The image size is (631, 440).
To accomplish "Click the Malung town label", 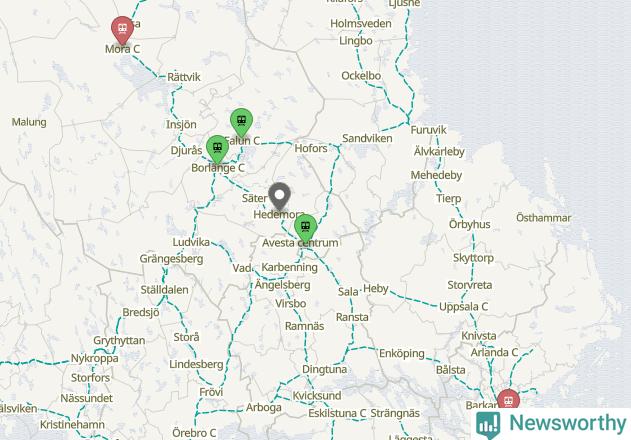I will point(29,122).
